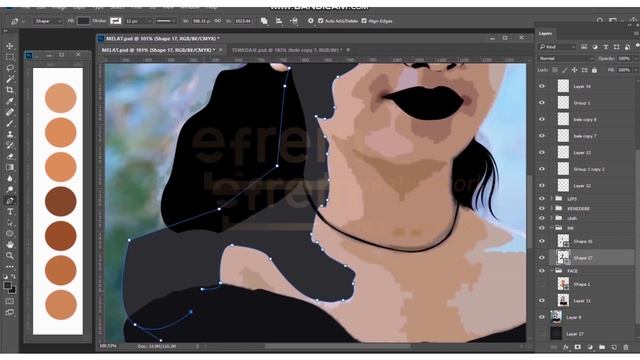Select the Type tool
Viewport: 640px width, 360px height.
(10, 211)
